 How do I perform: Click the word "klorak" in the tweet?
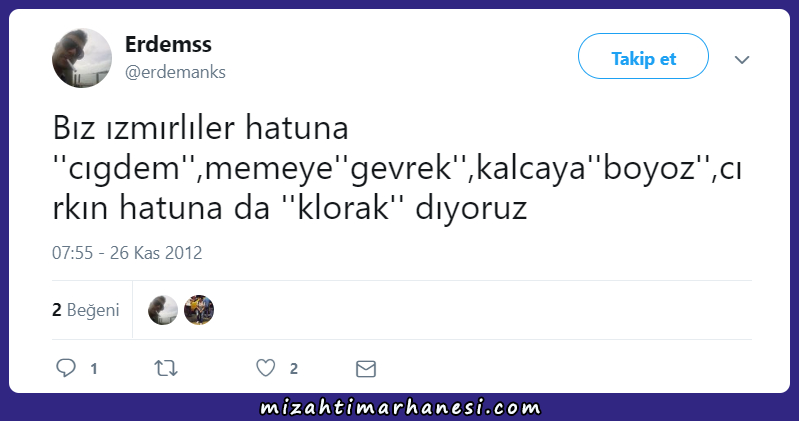[x=342, y=207]
